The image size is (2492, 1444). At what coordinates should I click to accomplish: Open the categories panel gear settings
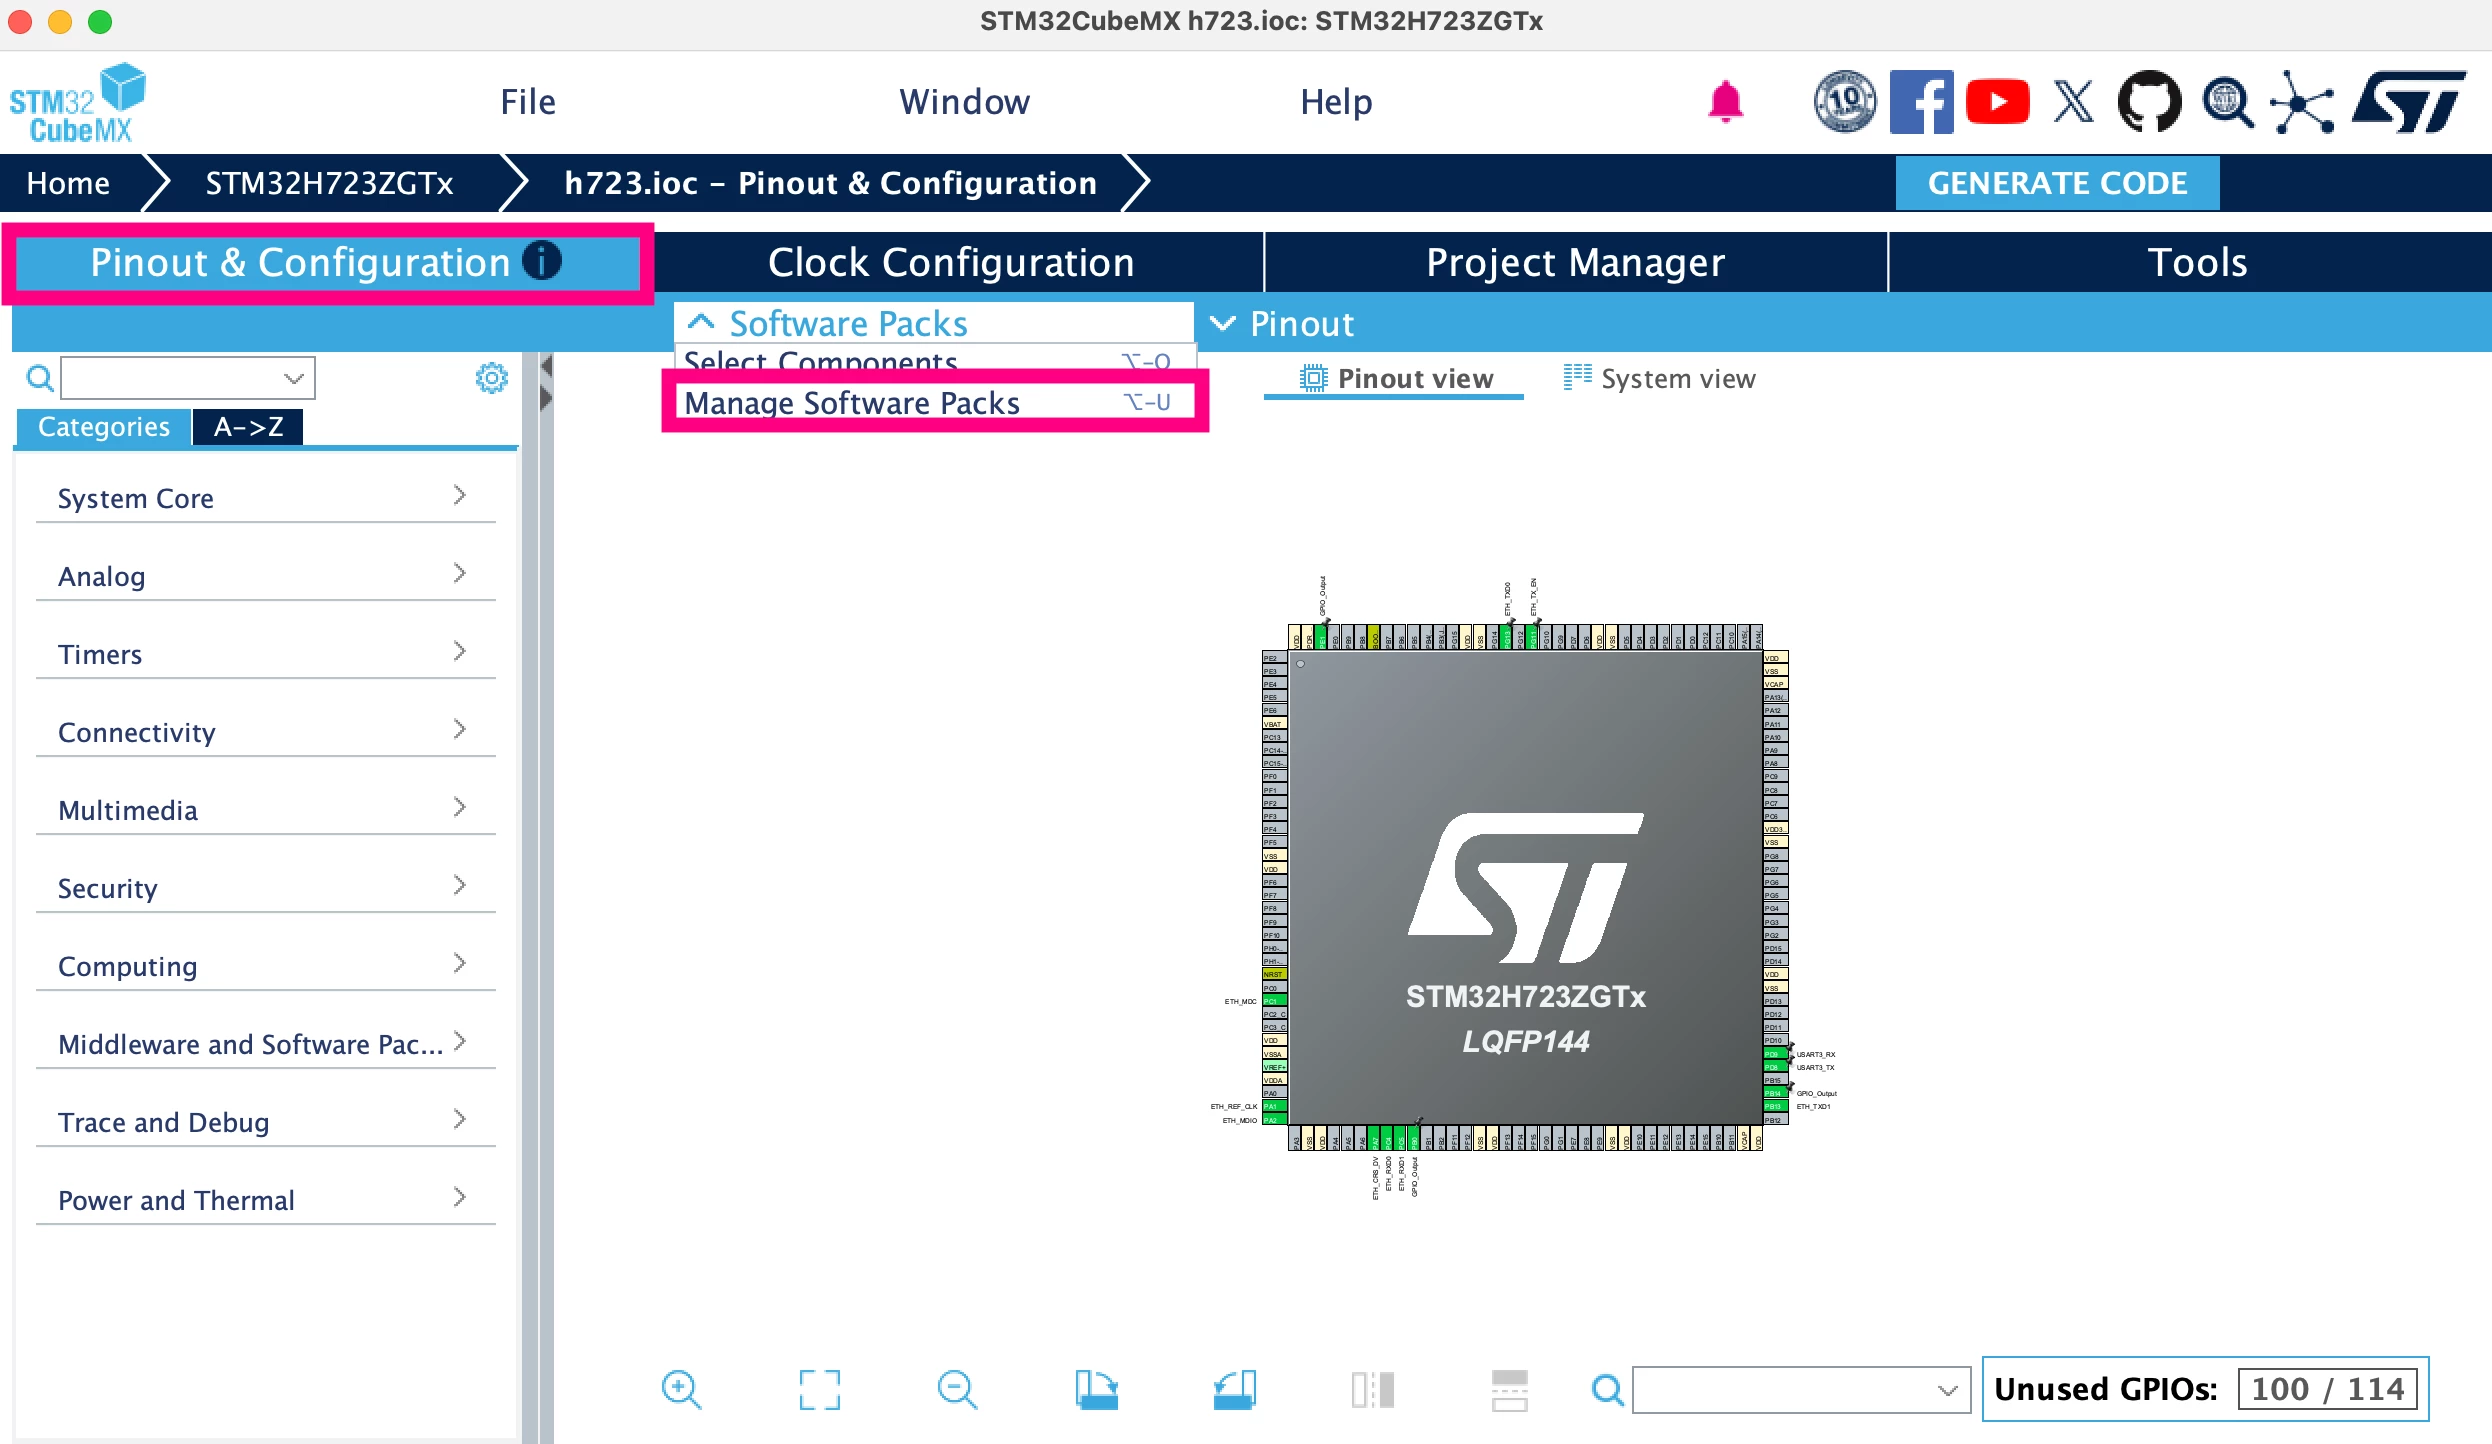(491, 378)
